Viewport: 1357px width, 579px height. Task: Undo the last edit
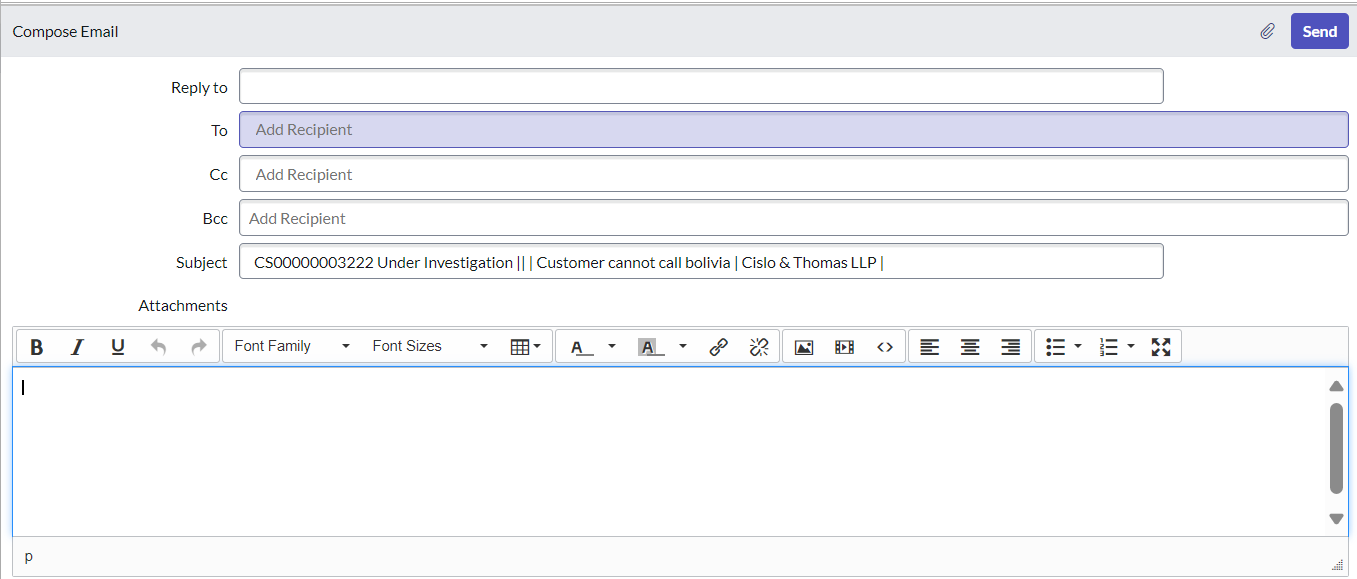pos(158,346)
